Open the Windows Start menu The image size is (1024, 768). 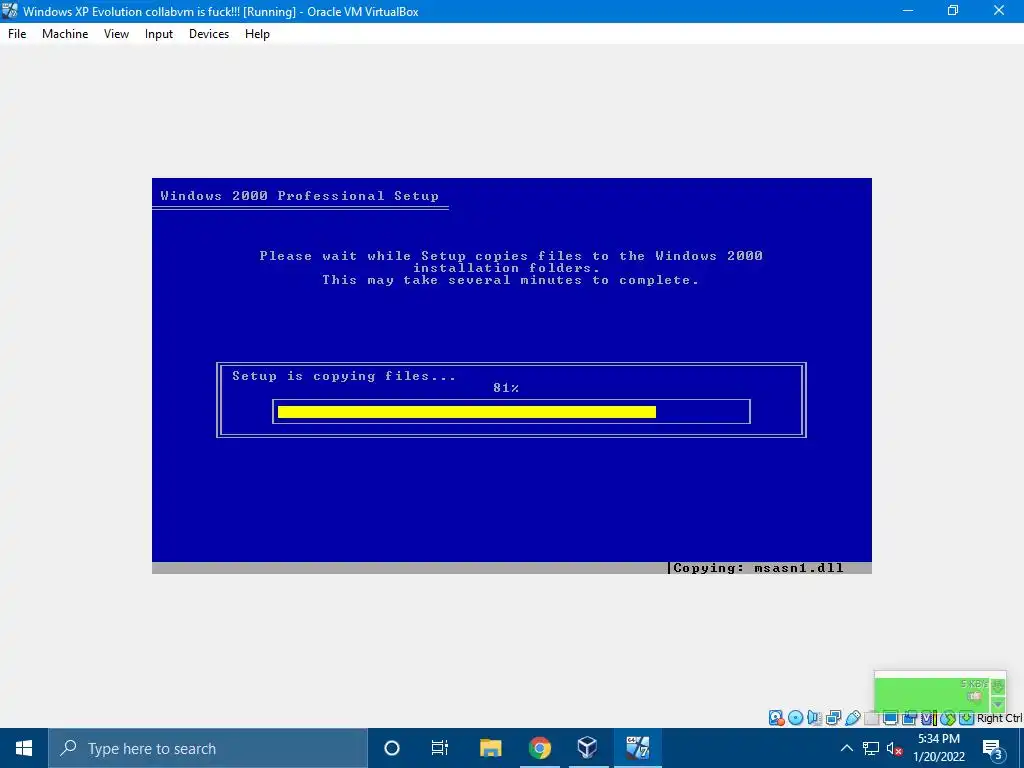(x=24, y=748)
